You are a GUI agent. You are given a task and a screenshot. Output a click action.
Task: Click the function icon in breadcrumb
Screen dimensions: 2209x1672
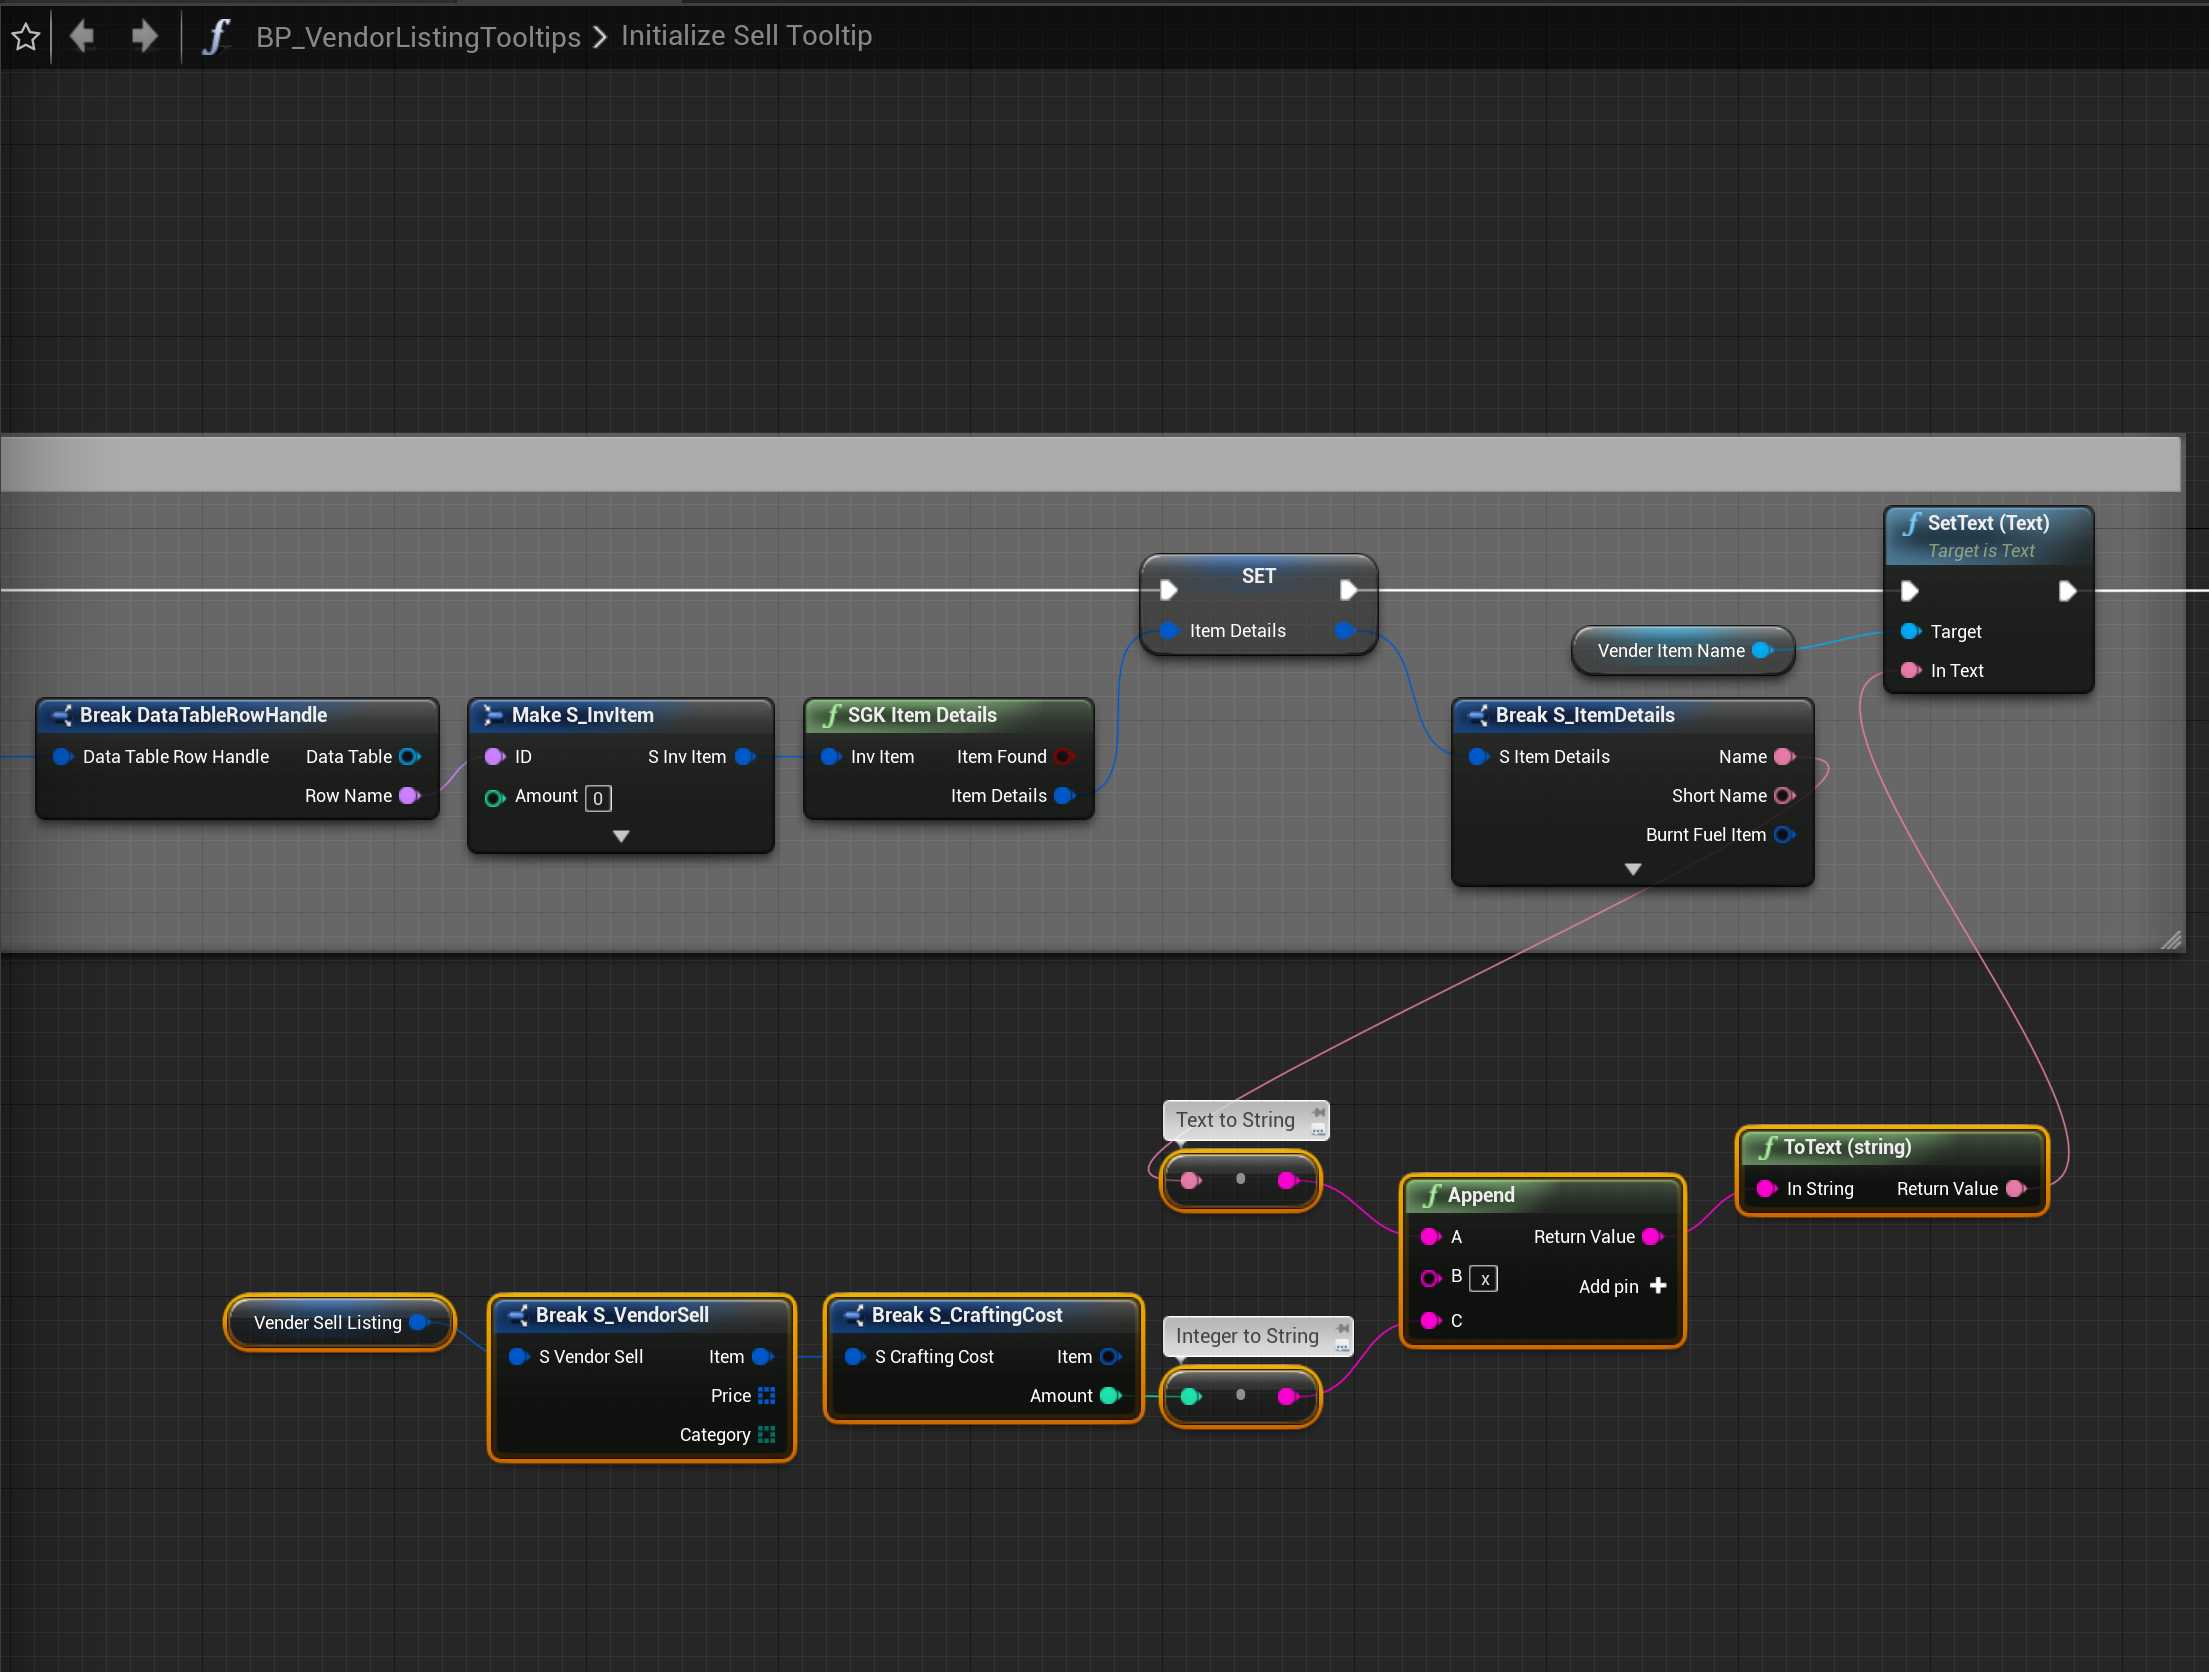tap(216, 37)
